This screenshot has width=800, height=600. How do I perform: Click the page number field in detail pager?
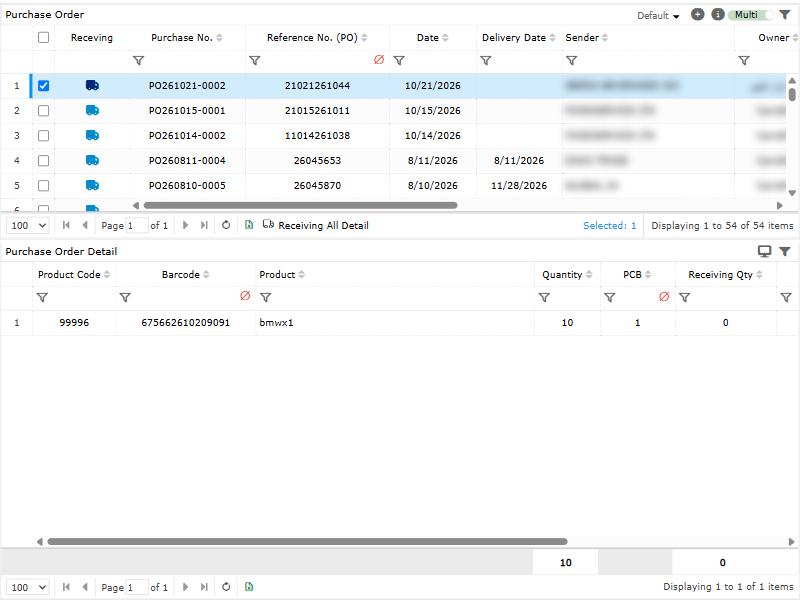coord(137,587)
